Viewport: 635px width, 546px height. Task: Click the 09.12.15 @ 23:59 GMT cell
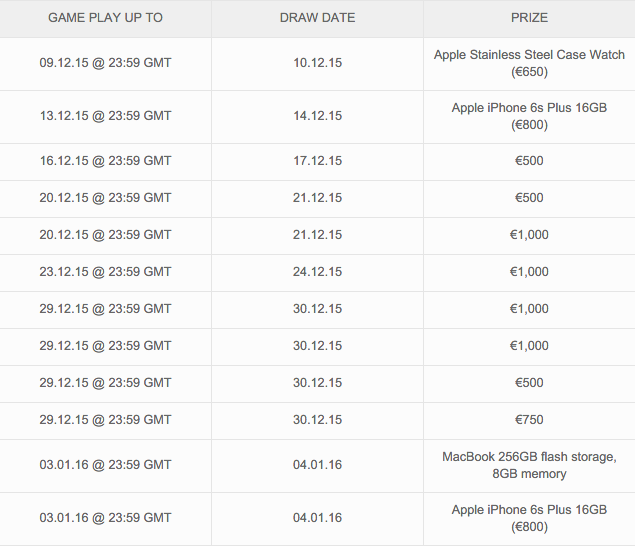(105, 63)
